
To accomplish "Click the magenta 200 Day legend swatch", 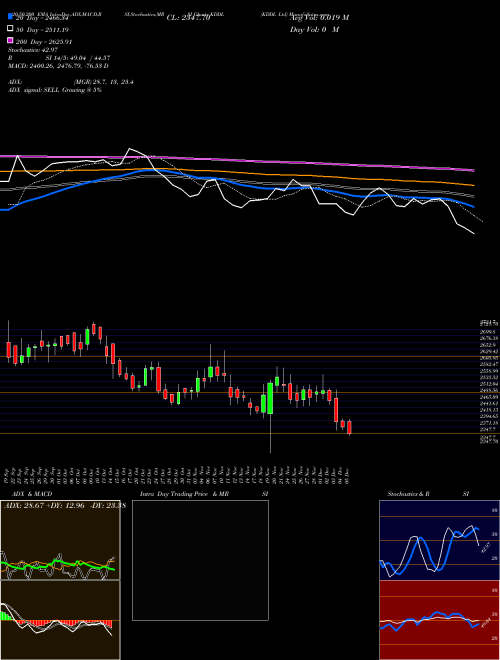I will point(10,41).
